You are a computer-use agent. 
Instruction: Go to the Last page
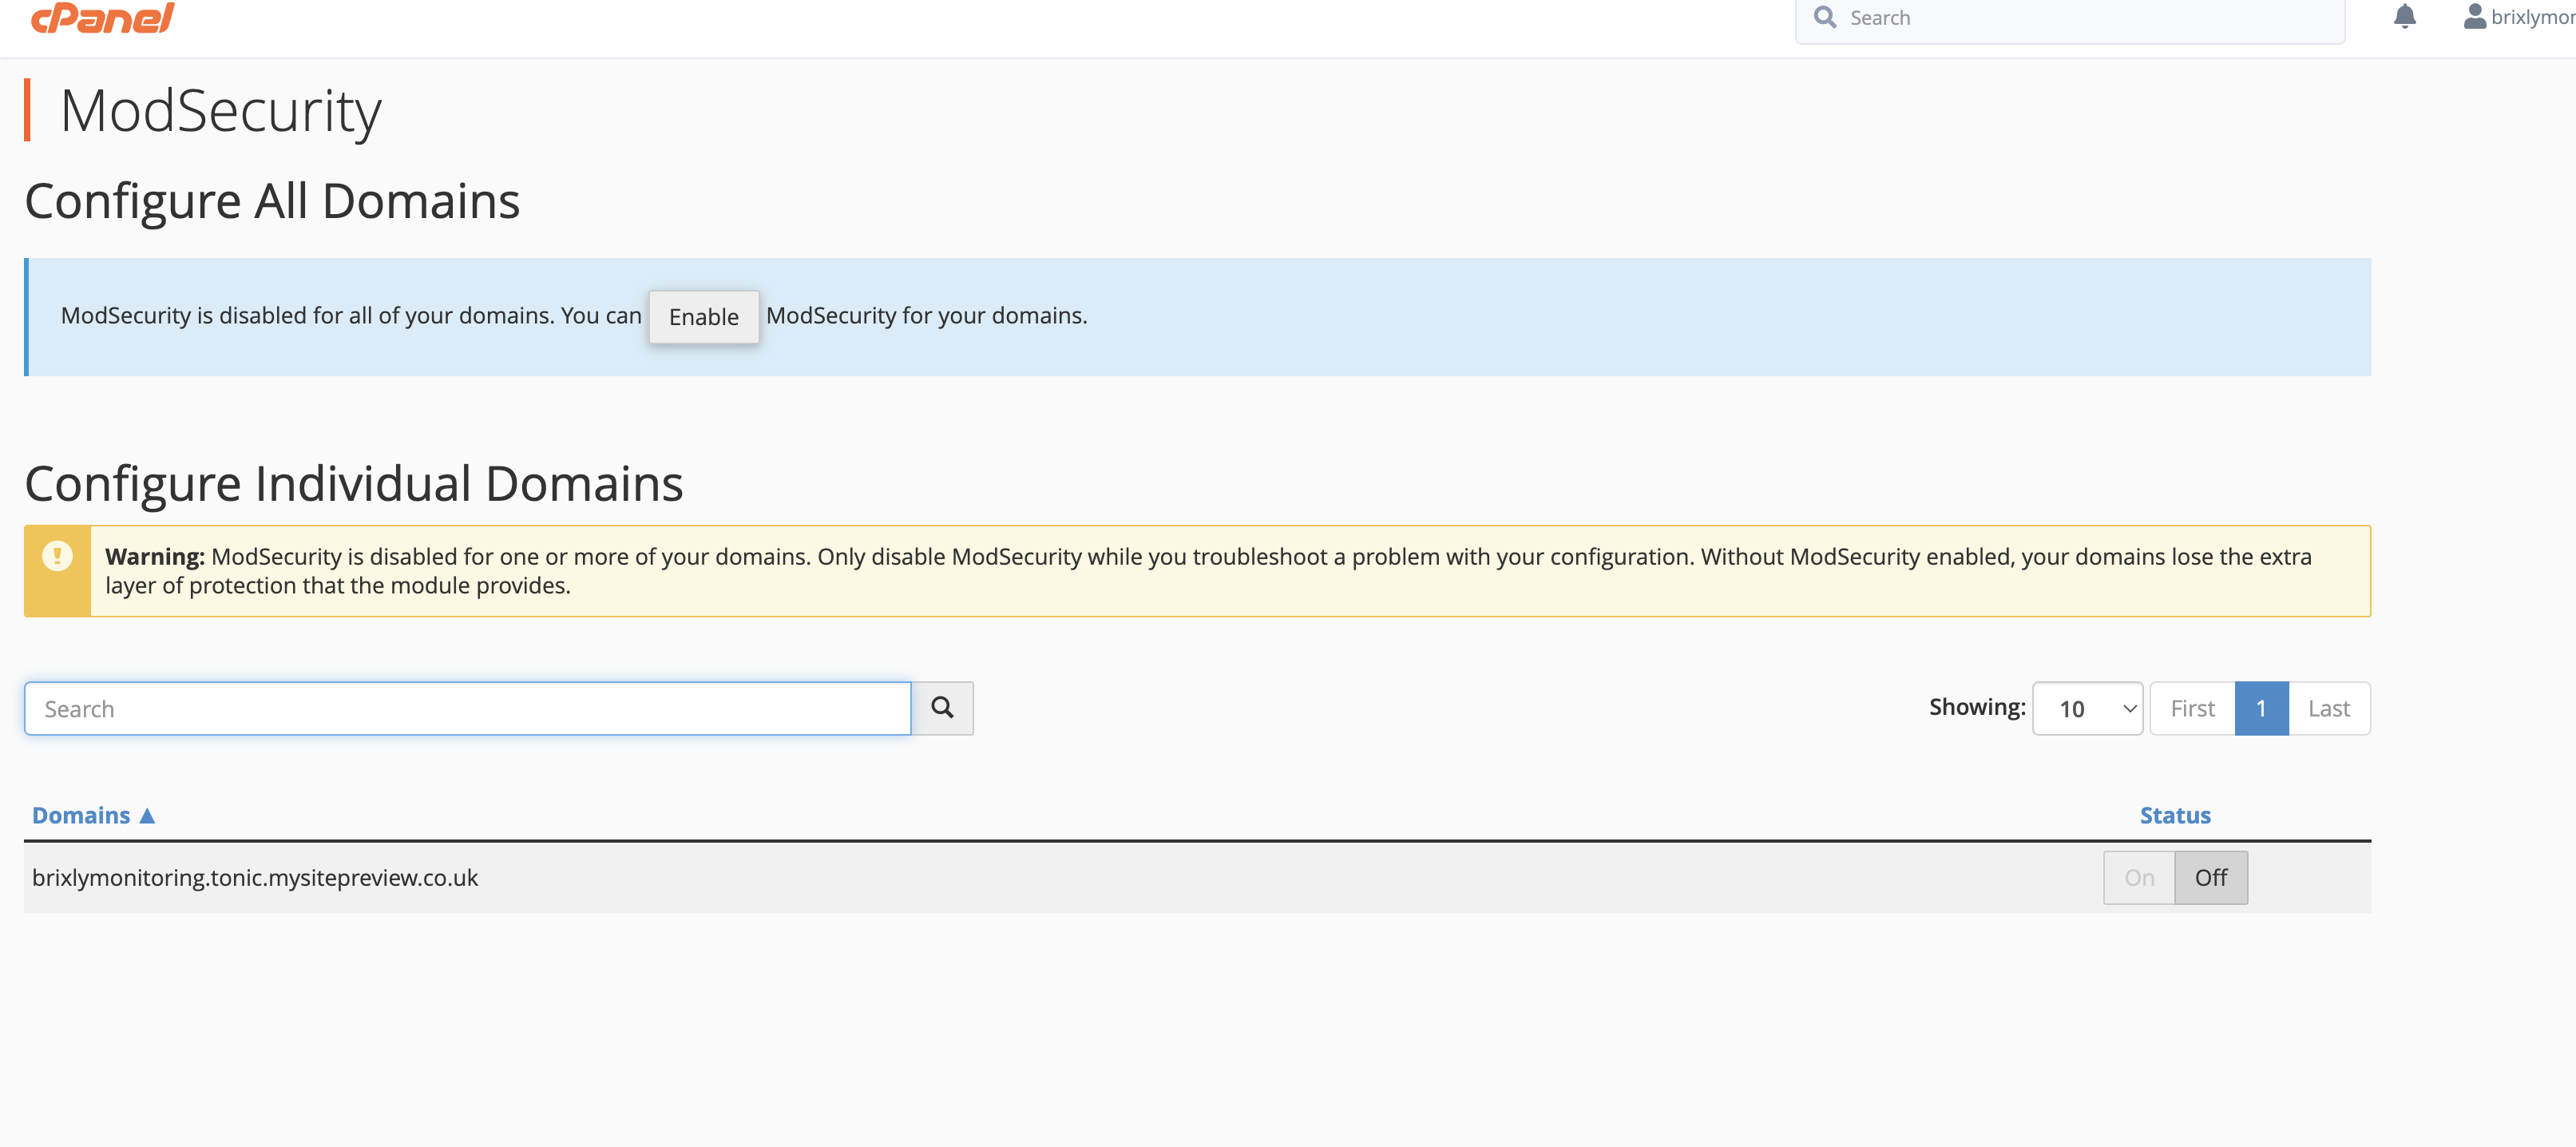tap(2329, 709)
